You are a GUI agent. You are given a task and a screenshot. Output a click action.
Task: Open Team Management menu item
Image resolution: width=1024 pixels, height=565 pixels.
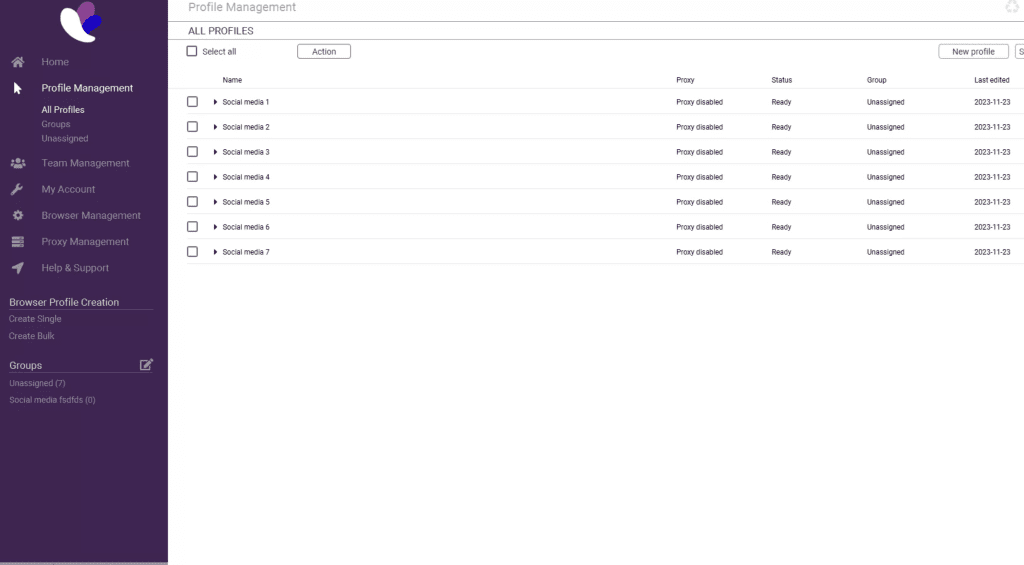pos(85,163)
